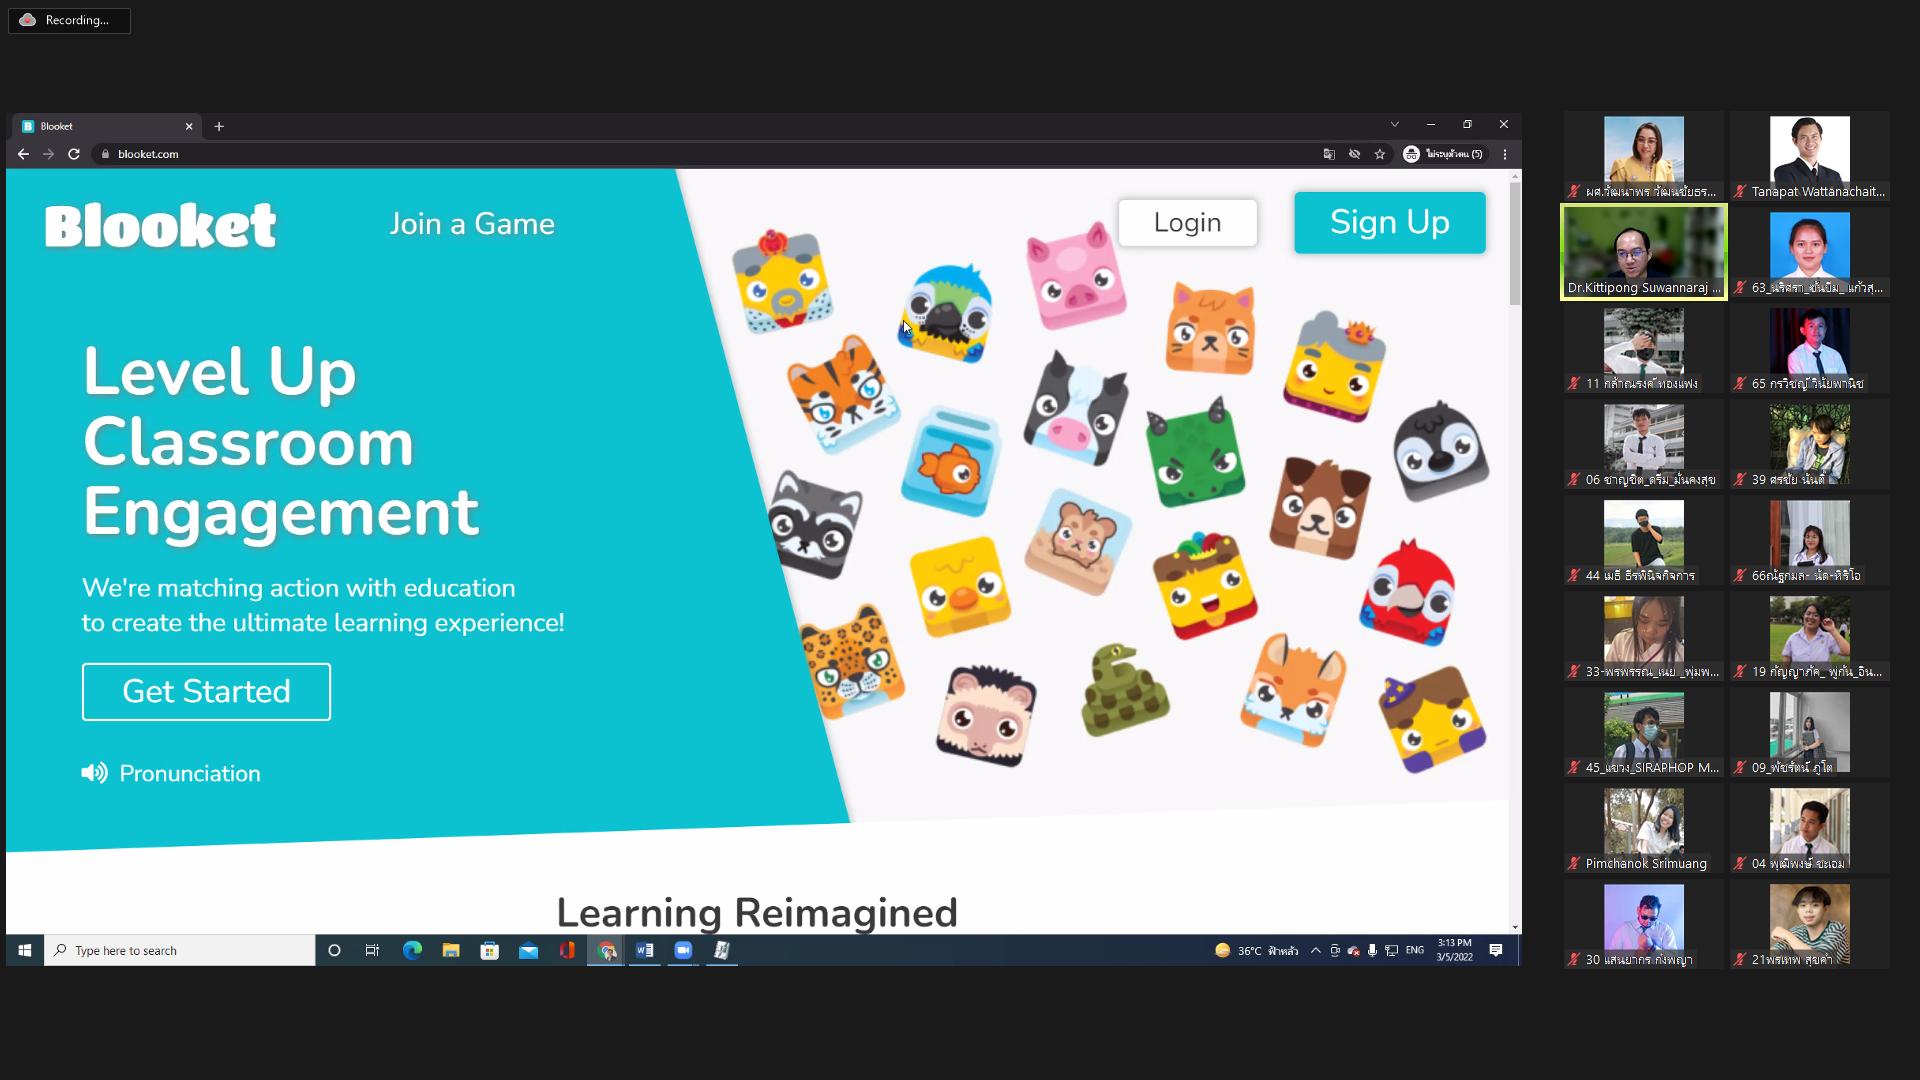Click the wizard hat blook

click(1432, 719)
